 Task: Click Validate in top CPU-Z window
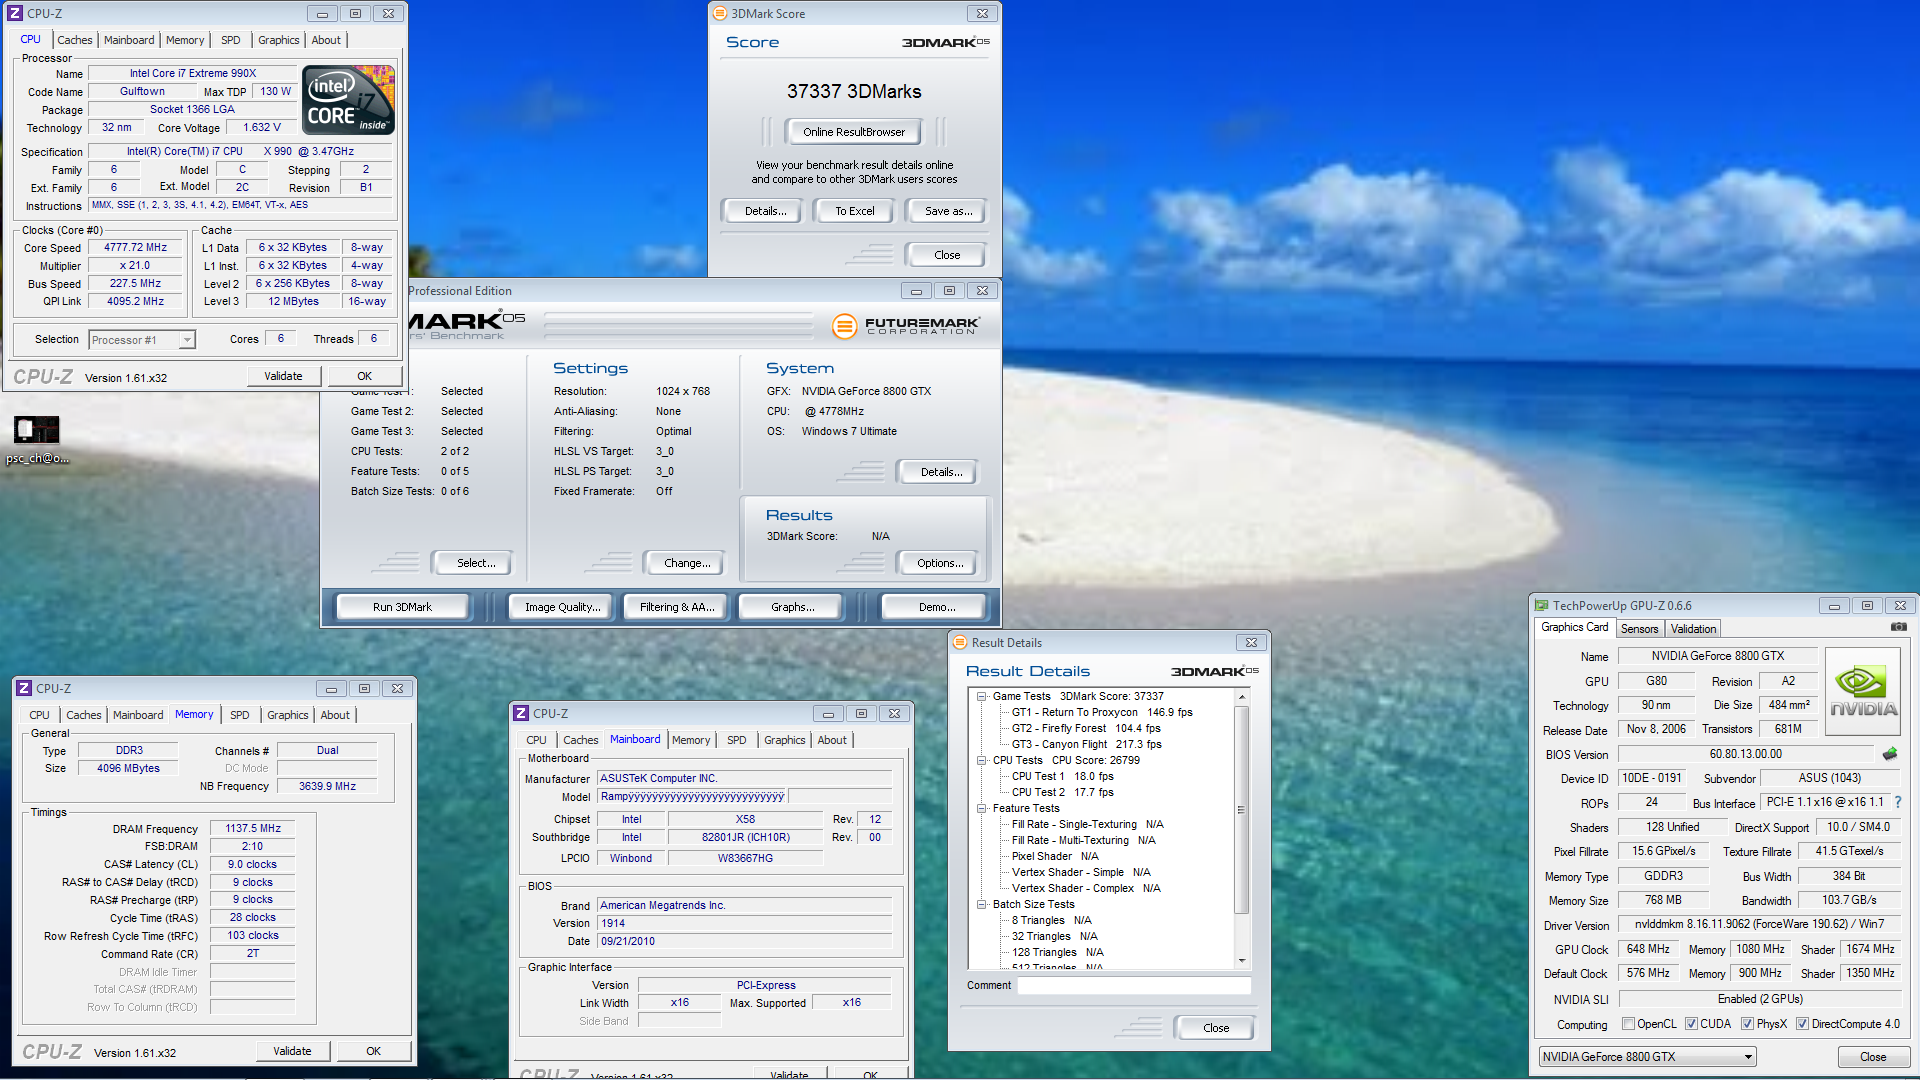pyautogui.click(x=283, y=376)
